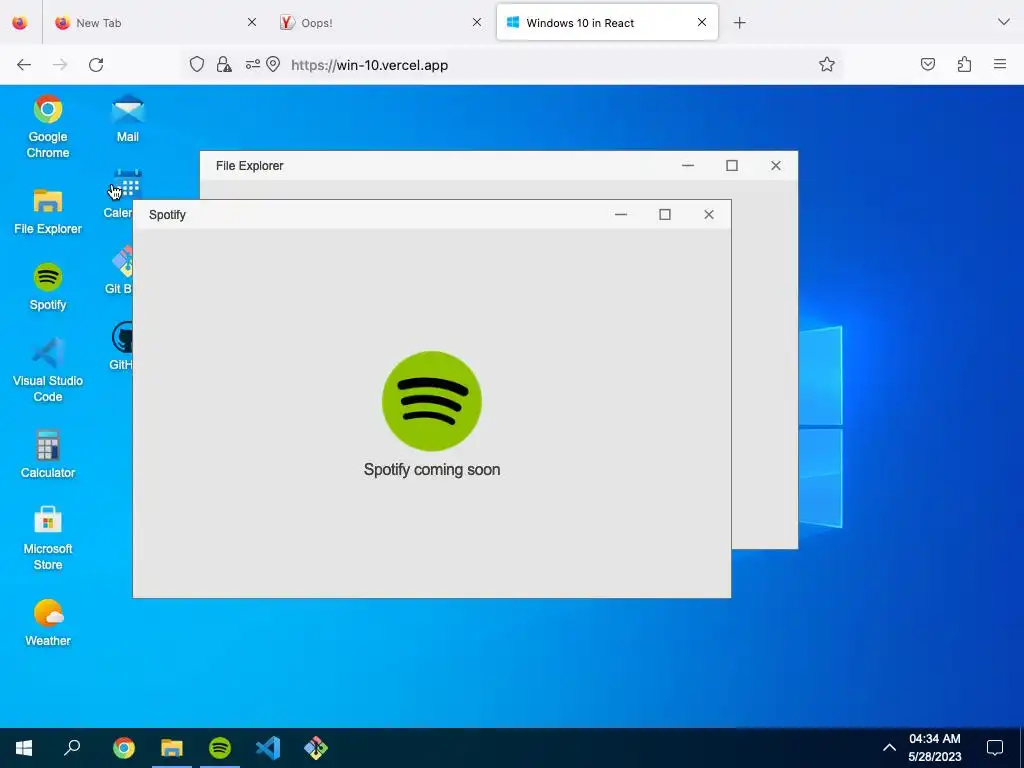This screenshot has height=768, width=1024.
Task: Close the File Explorer window
Action: tap(776, 166)
